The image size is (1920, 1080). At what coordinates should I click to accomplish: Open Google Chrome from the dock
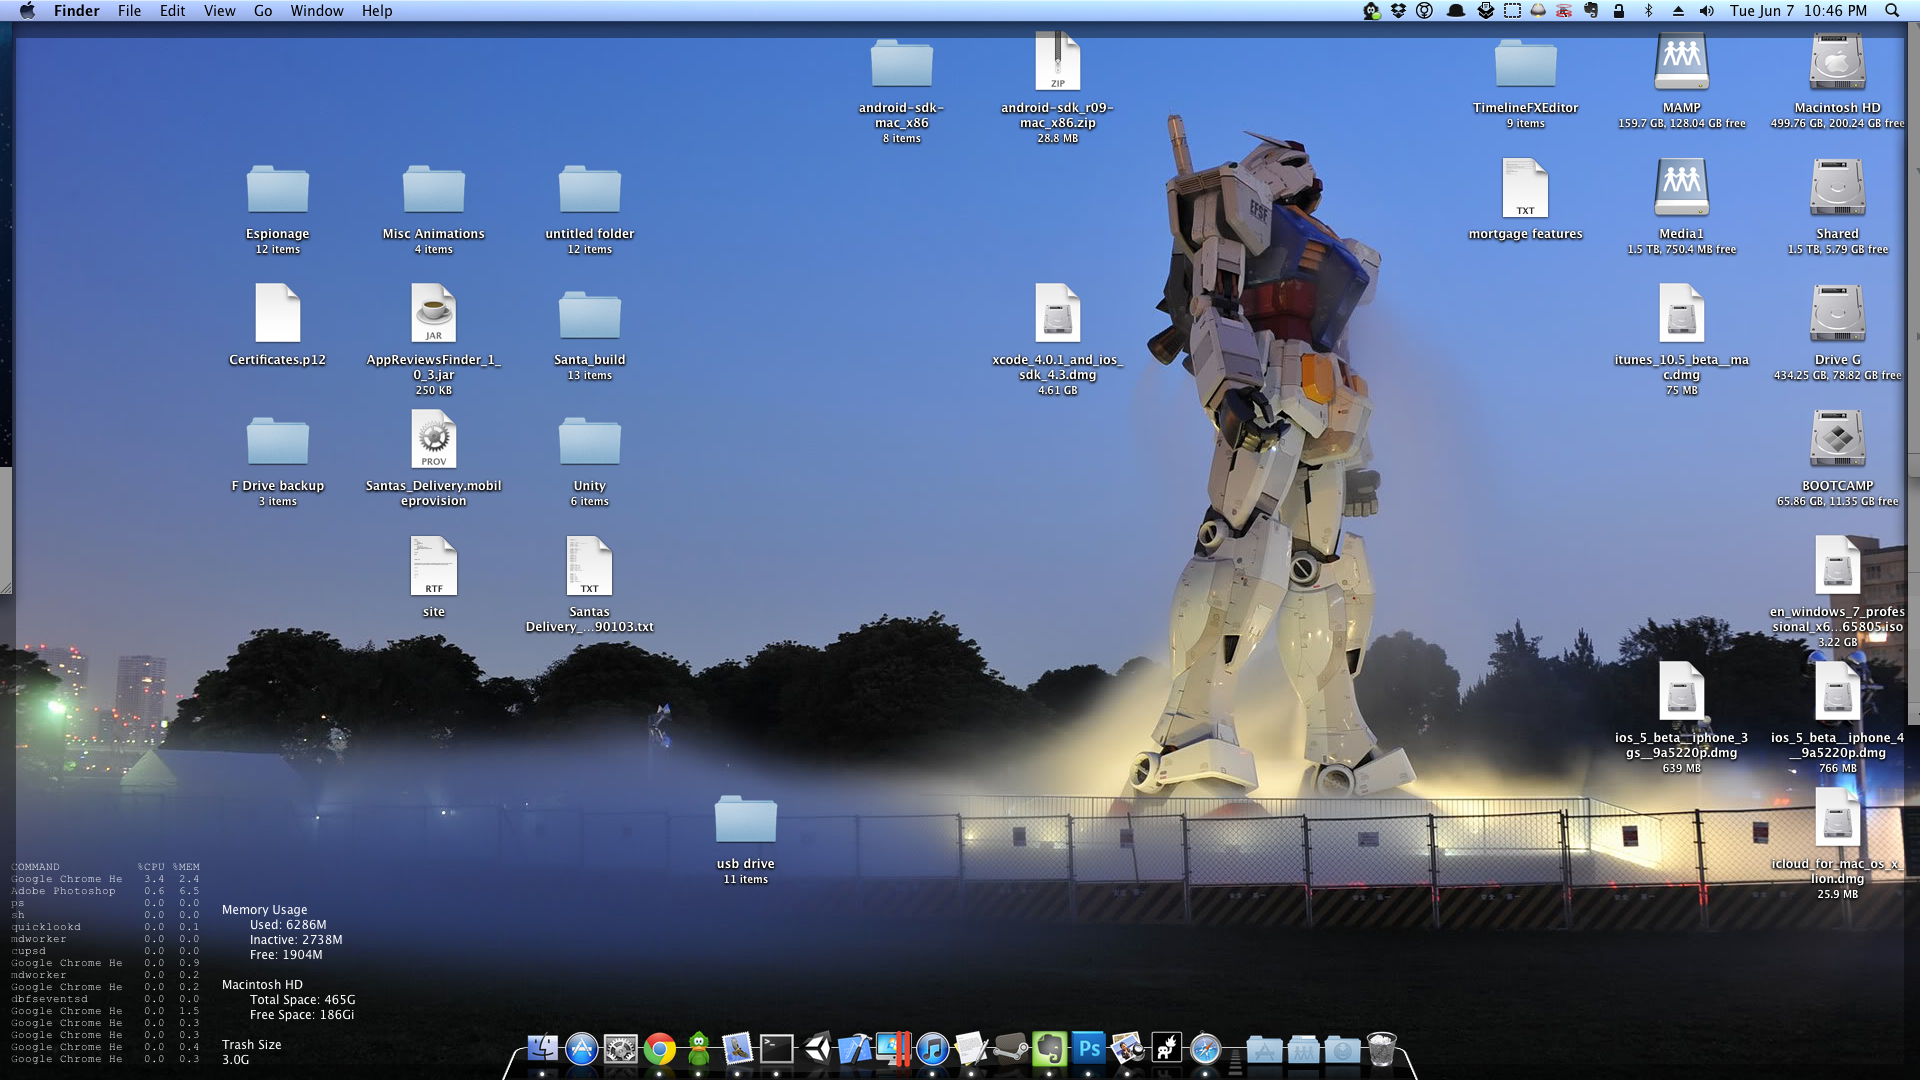click(x=659, y=1049)
